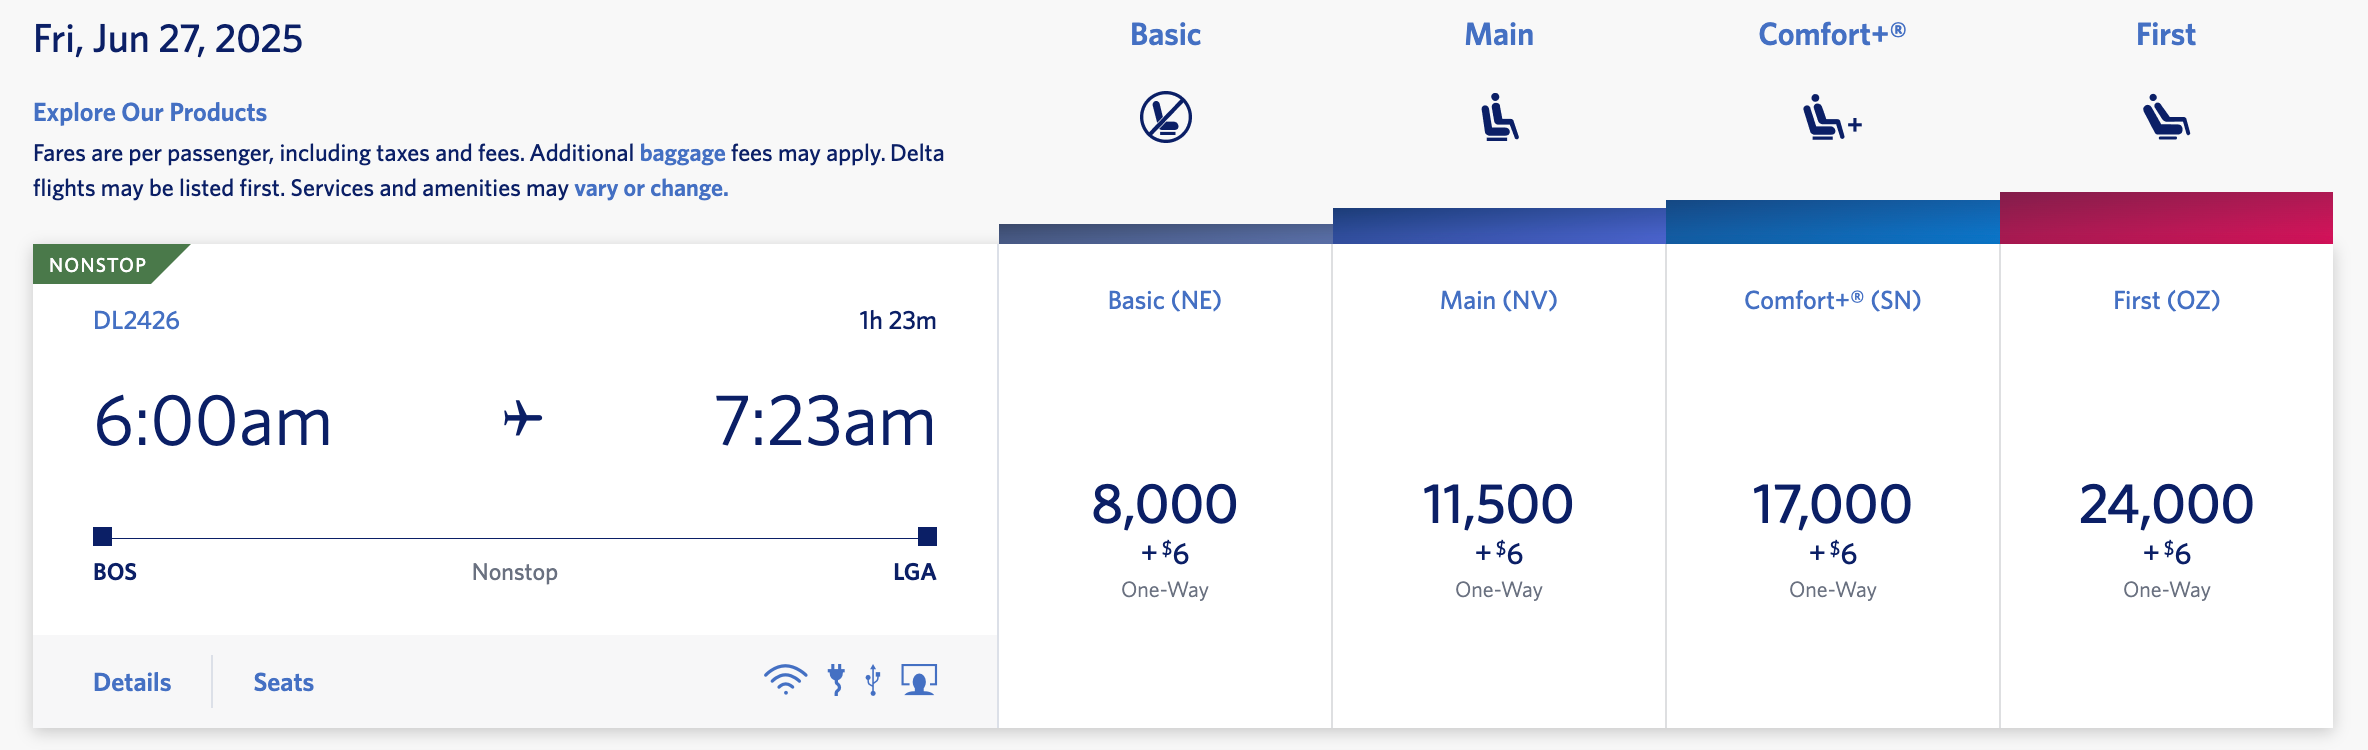Open the seatback entertainment amenity icon
Viewport: 2368px width, 750px height.
pos(920,679)
